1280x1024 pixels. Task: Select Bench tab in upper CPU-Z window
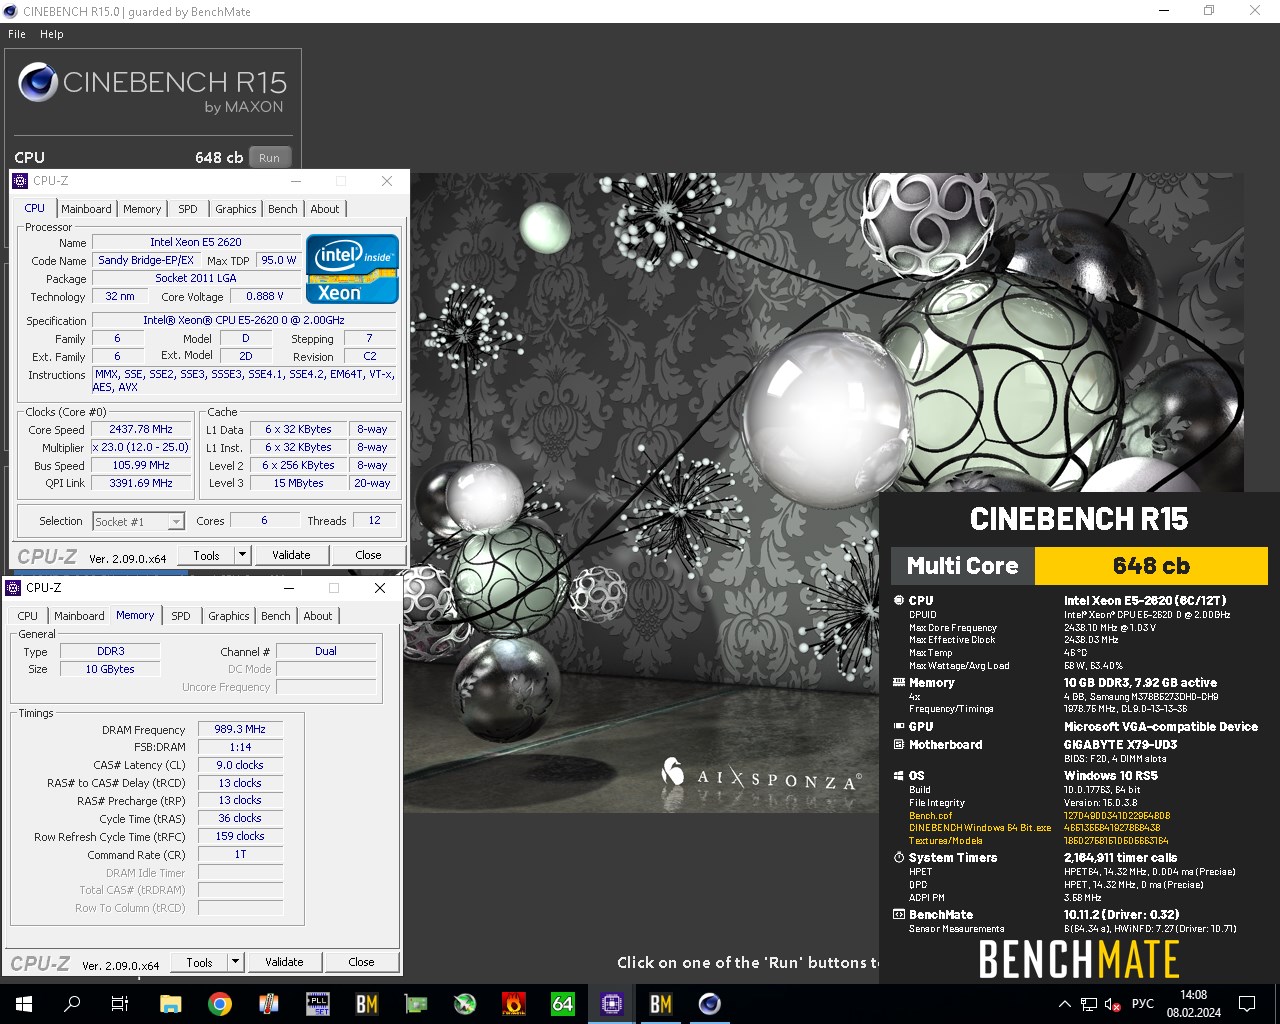(x=283, y=209)
